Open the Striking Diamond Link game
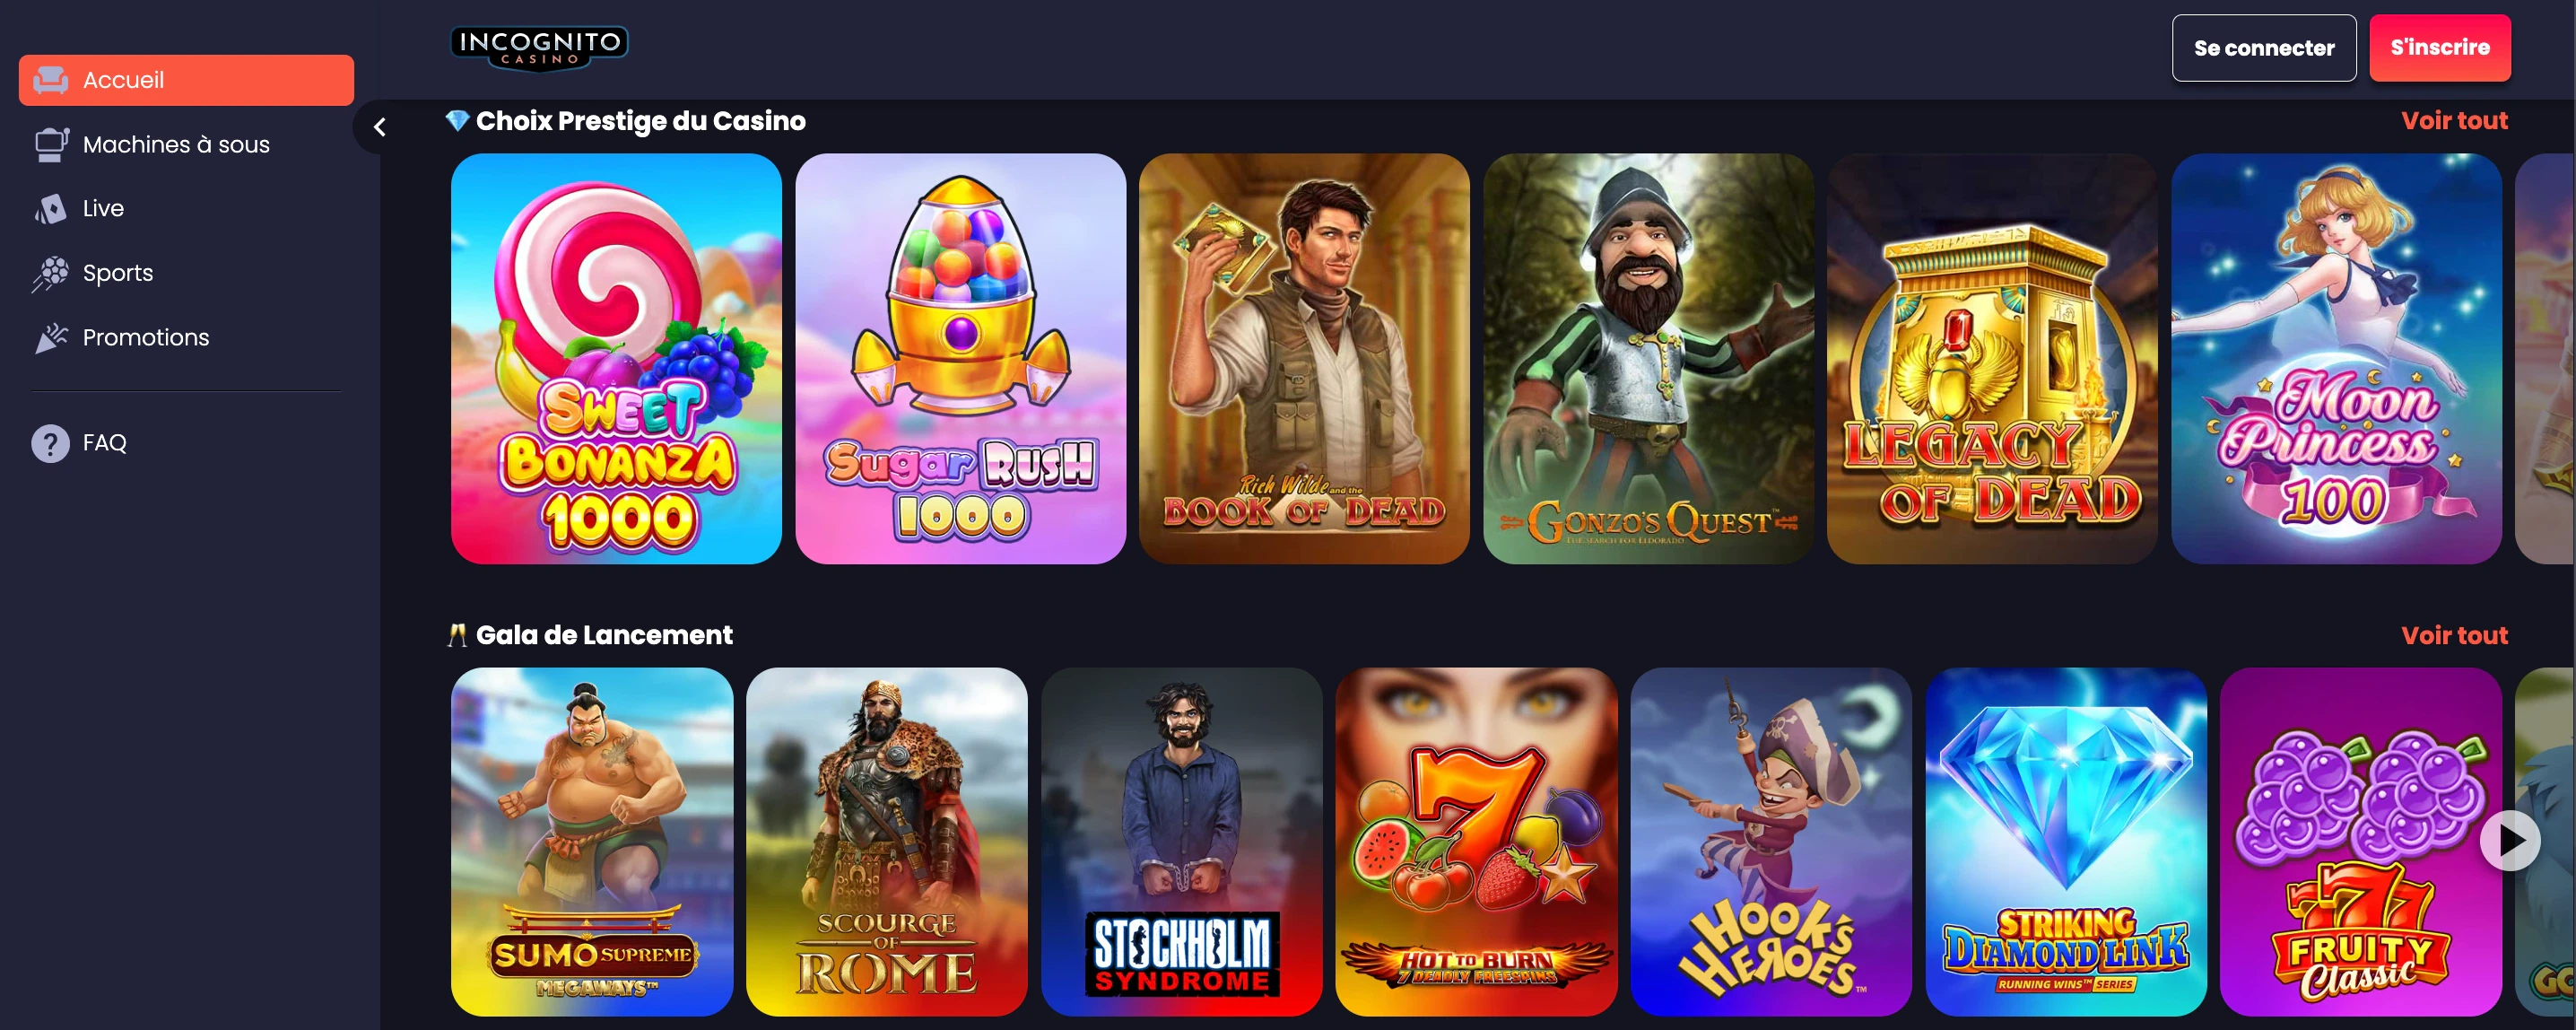Screen dimensions: 2576x1030 click(x=2065, y=841)
